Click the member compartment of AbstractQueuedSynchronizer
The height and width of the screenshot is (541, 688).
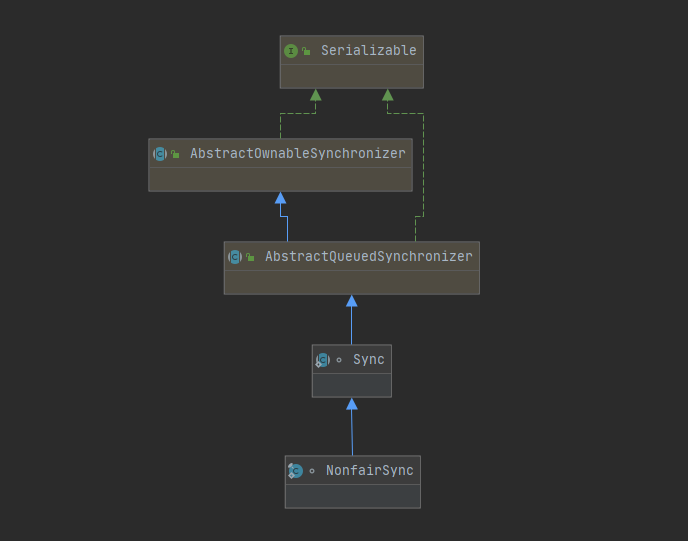[352, 283]
